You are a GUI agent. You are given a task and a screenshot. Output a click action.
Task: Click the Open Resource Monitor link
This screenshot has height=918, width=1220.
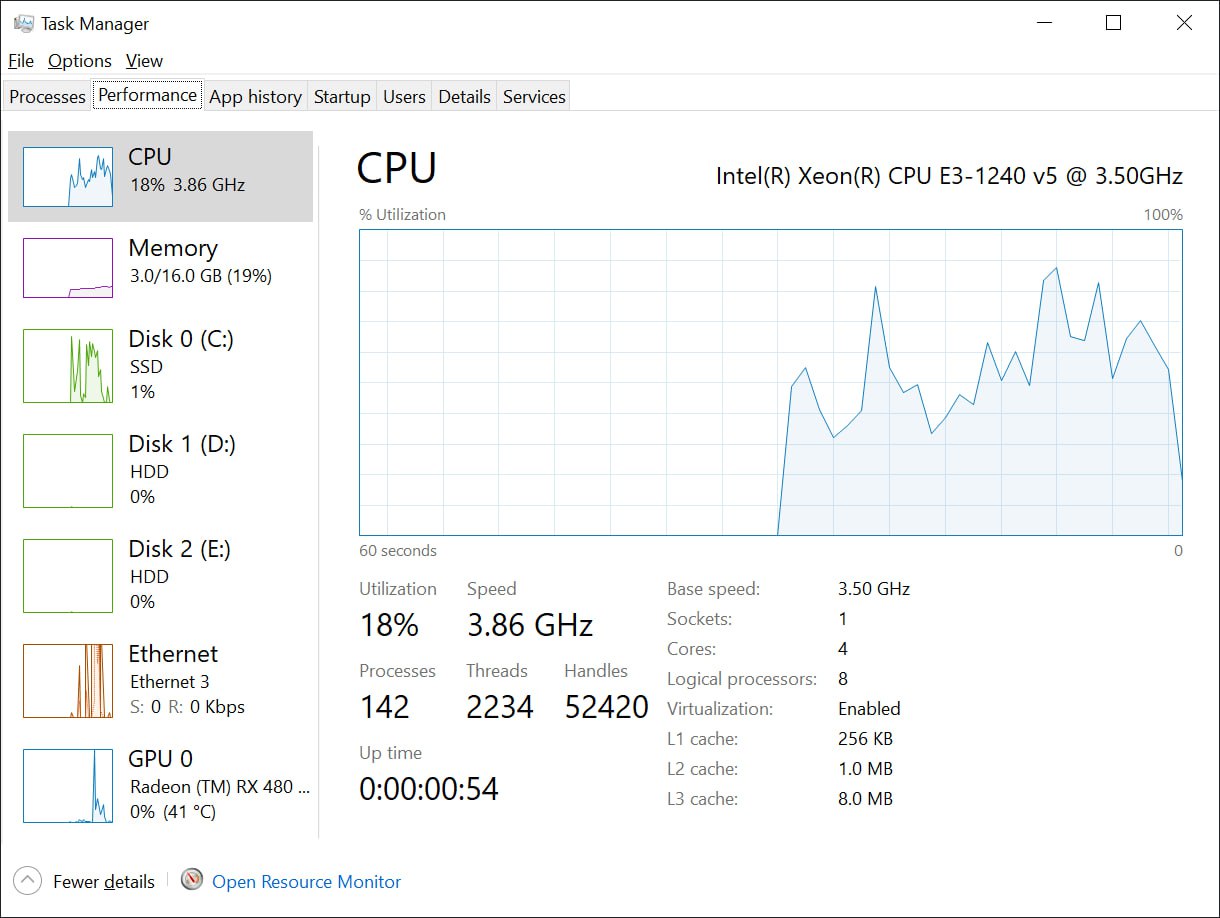(x=306, y=882)
